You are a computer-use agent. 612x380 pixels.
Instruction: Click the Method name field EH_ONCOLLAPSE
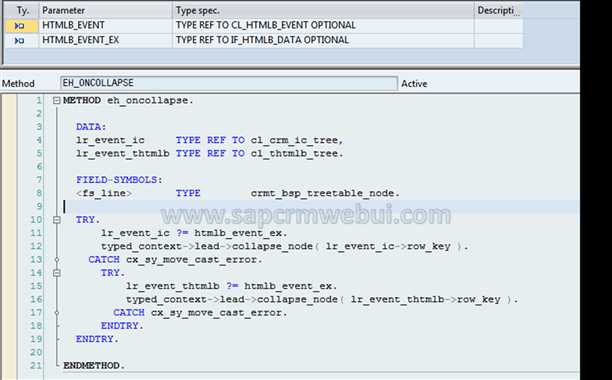(x=229, y=83)
